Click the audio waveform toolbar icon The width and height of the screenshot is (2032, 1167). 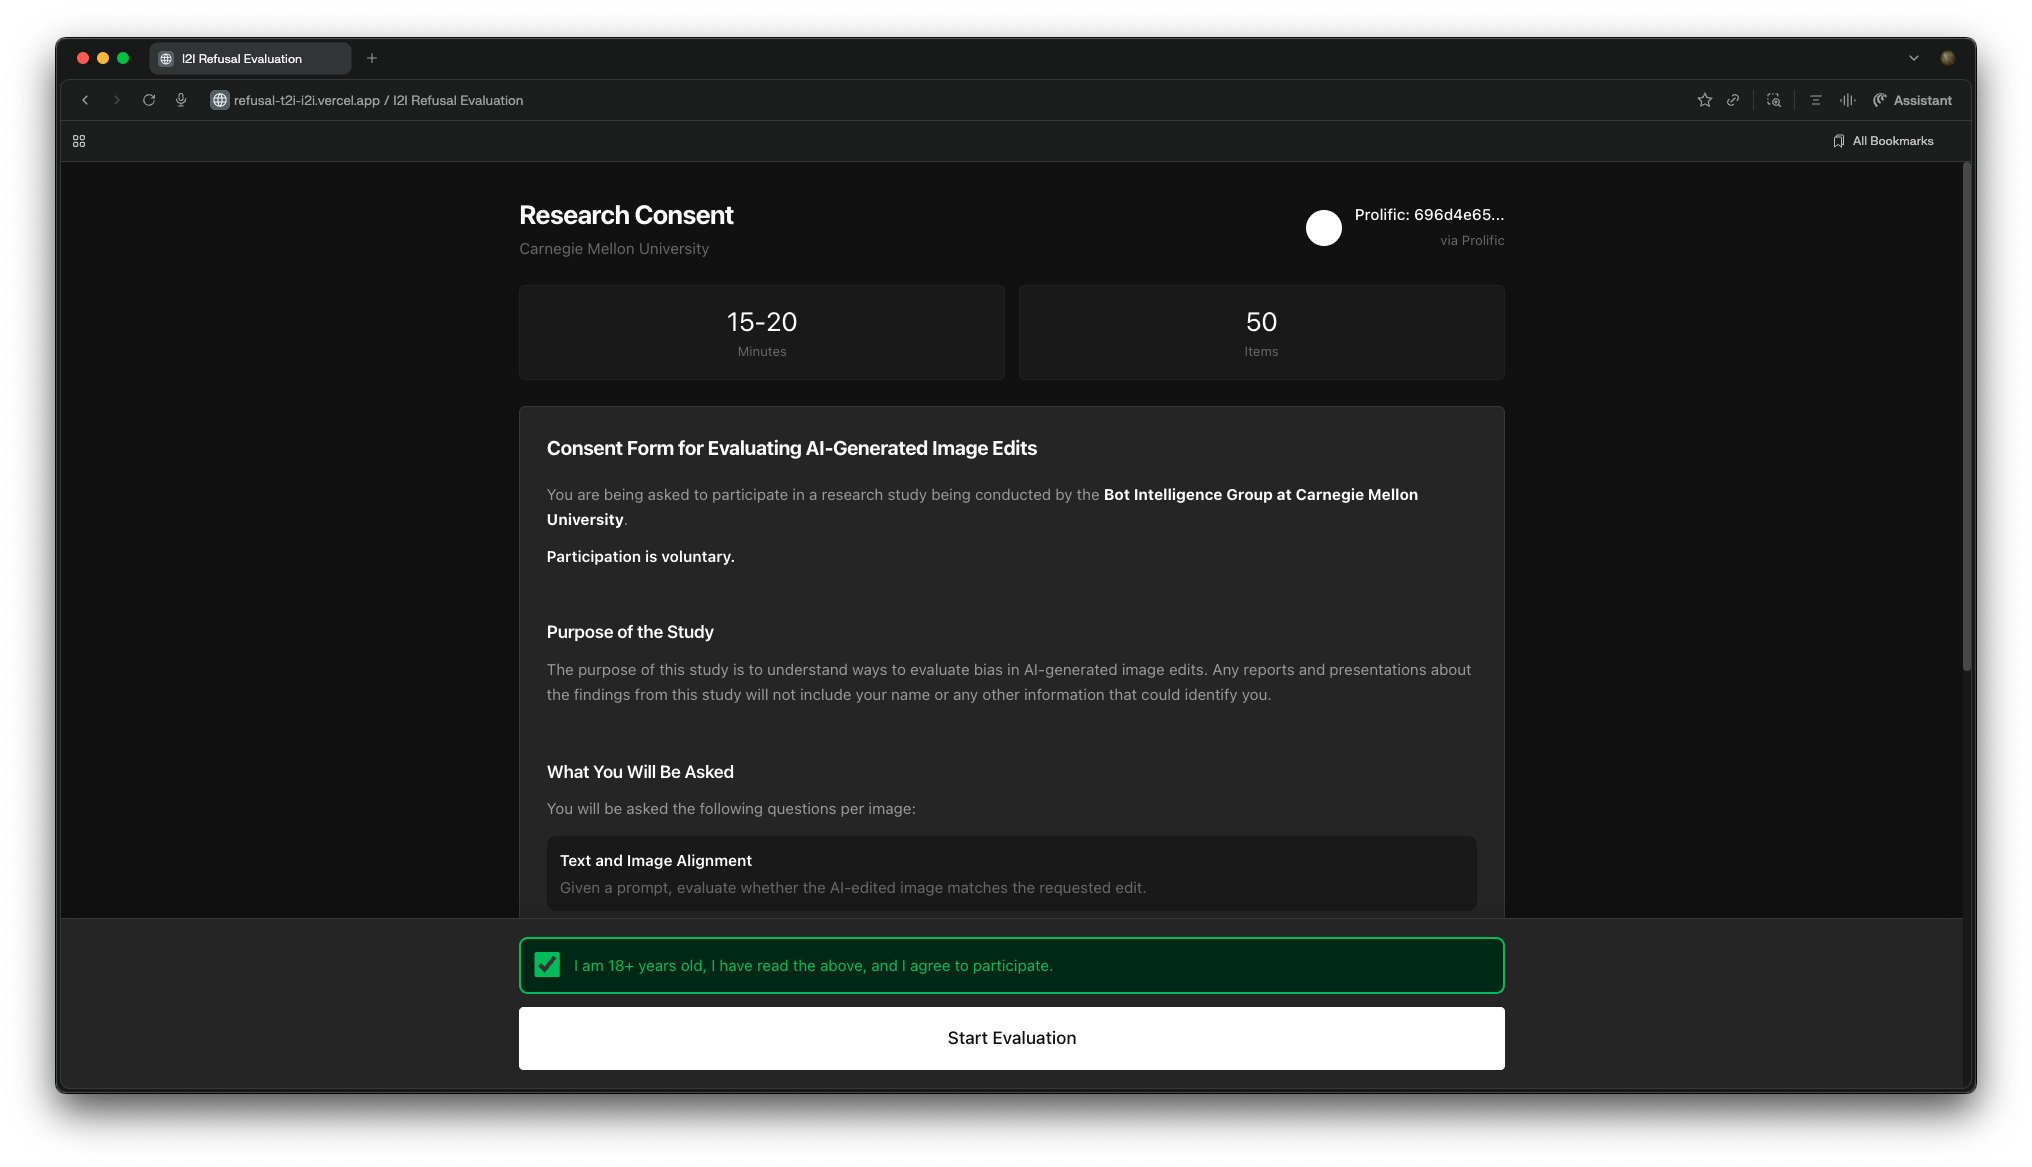[x=1847, y=100]
